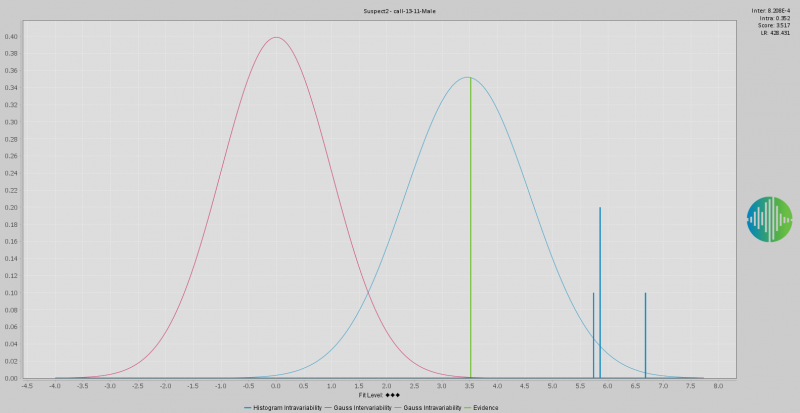This screenshot has width=800, height=413.
Task: Click the top of the green Evidence line
Action: pyautogui.click(x=470, y=79)
